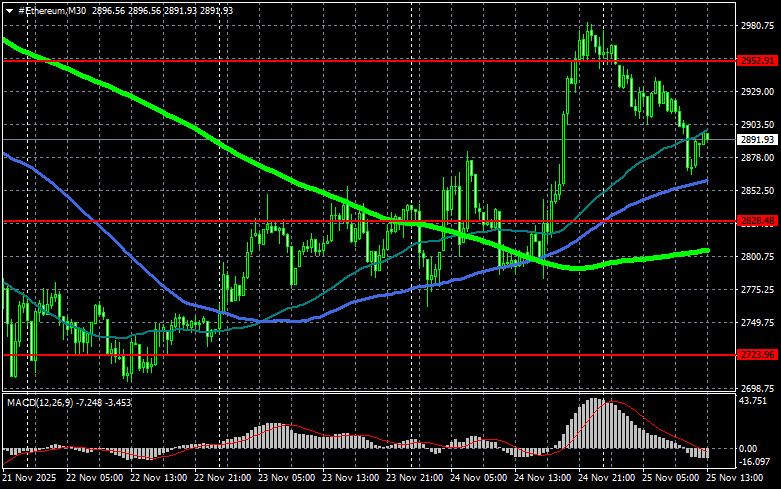Select the MACD values -7.248 -3.453
Screen dimensions: 781x489
(x=104, y=402)
